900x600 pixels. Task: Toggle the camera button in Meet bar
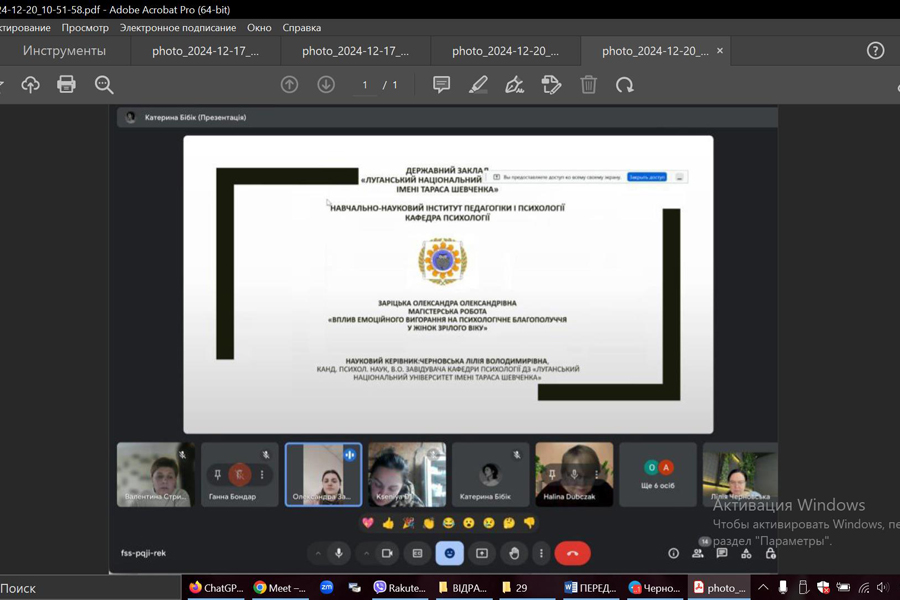click(387, 553)
